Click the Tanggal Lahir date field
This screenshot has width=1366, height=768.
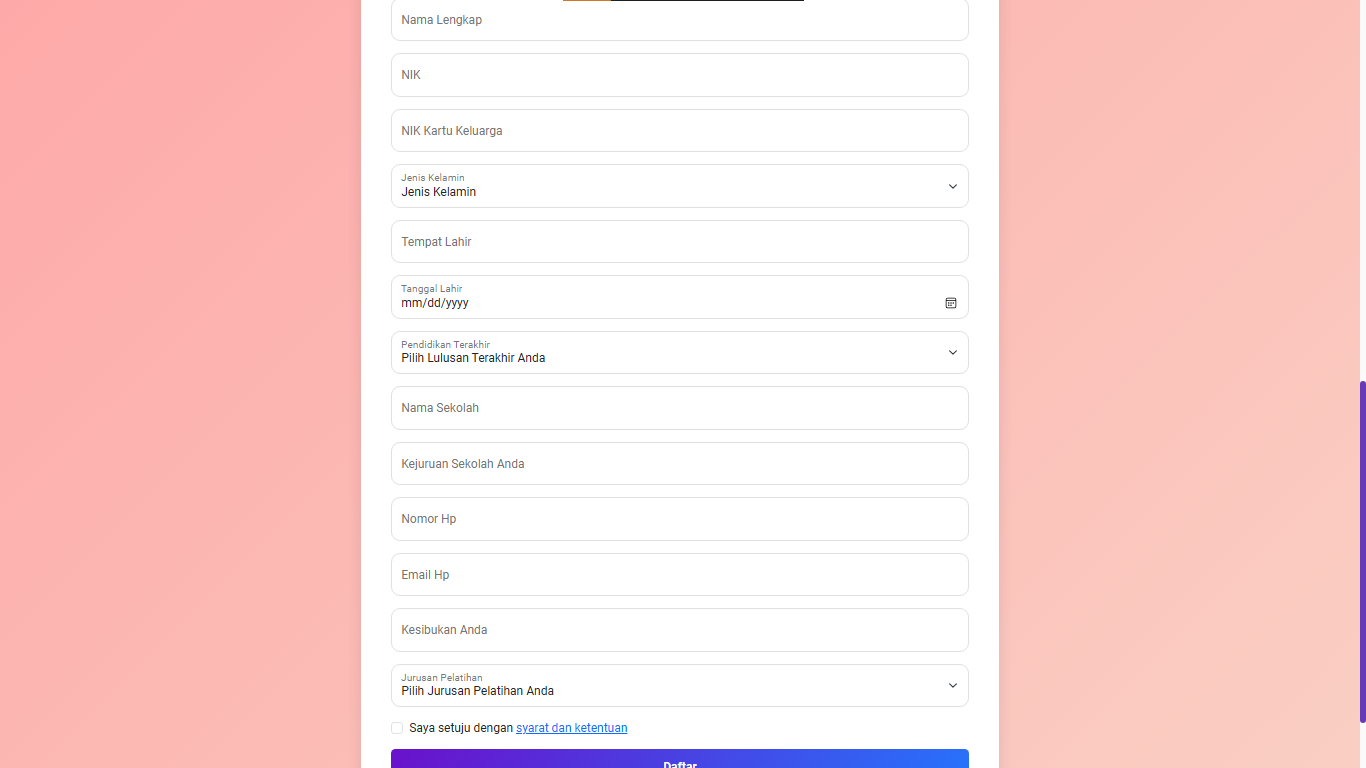coord(660,298)
